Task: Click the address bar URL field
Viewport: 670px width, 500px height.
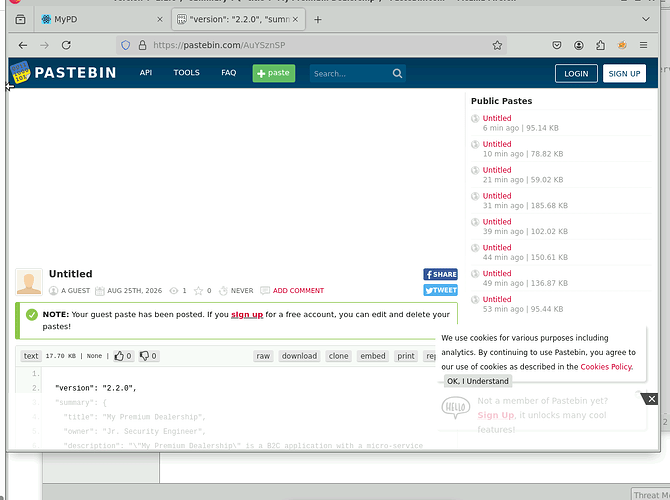Action: (311, 45)
